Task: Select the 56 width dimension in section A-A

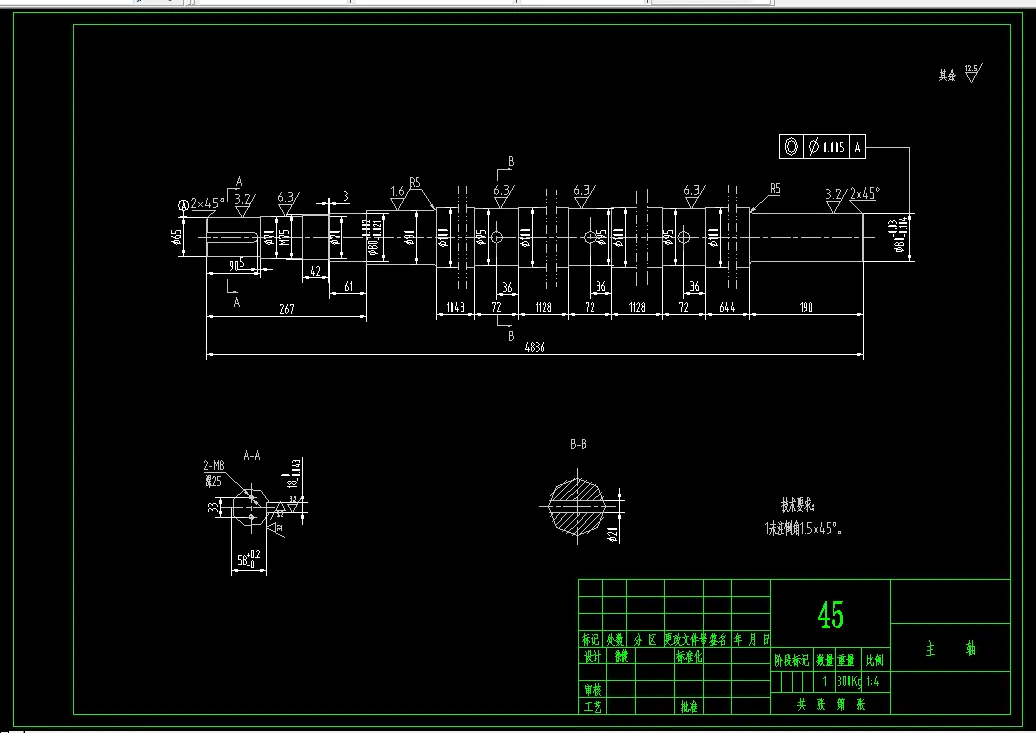Action: coord(248,560)
